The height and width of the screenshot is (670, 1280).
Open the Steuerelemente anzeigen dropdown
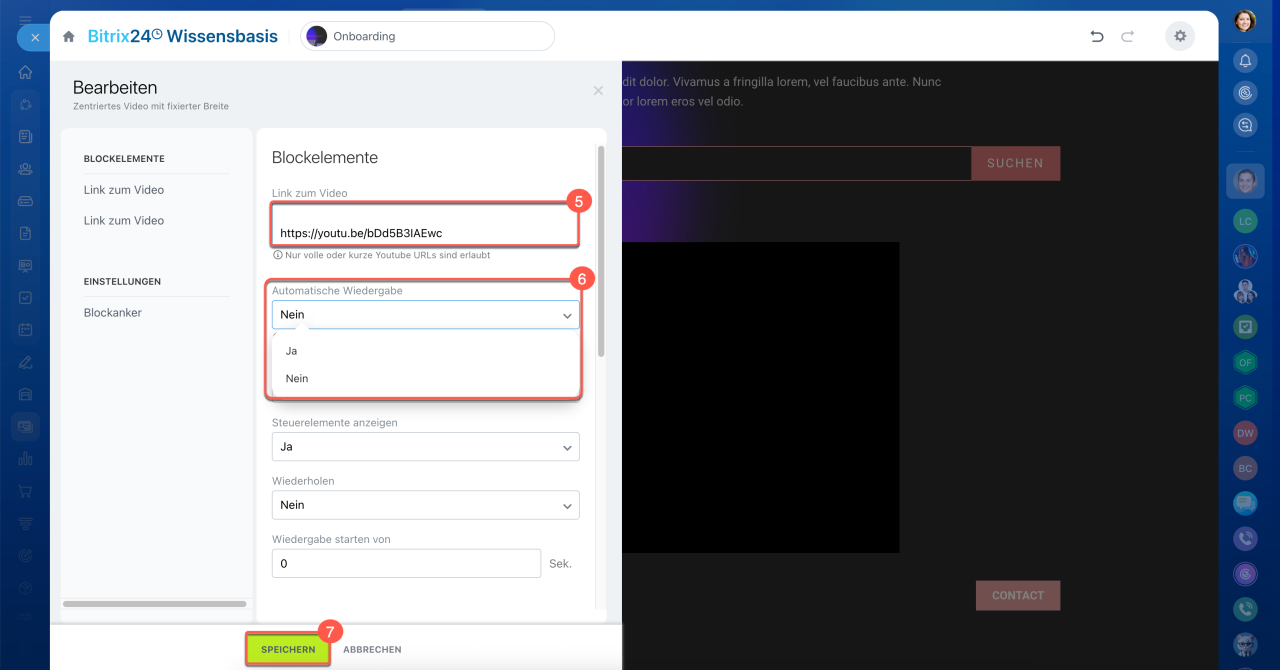point(425,447)
